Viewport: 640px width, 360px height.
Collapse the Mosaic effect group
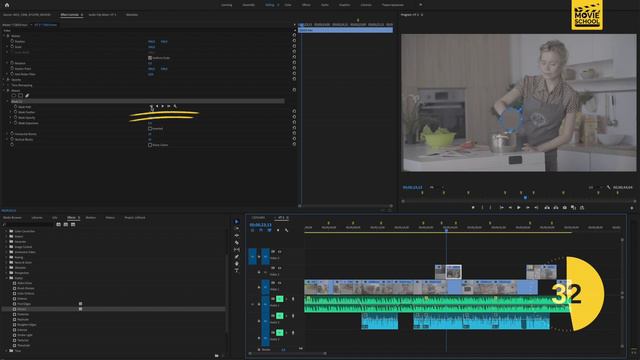click(x=4, y=91)
